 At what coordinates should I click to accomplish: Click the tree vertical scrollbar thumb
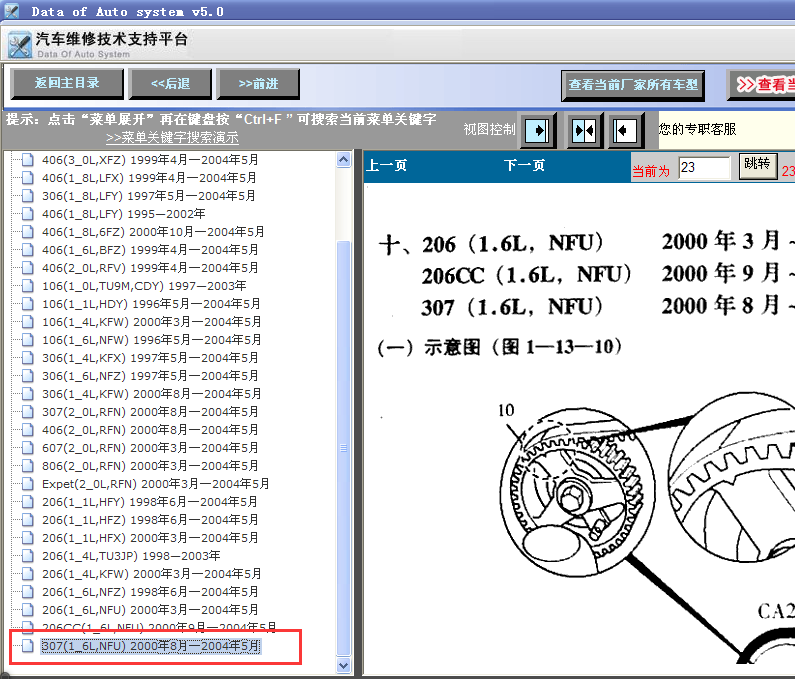pos(344,448)
